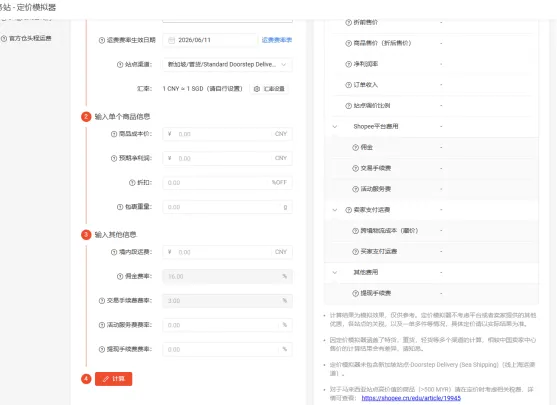Click help icon beside 卖家支付运费 row
The height and width of the screenshot is (405, 557).
tap(348, 210)
